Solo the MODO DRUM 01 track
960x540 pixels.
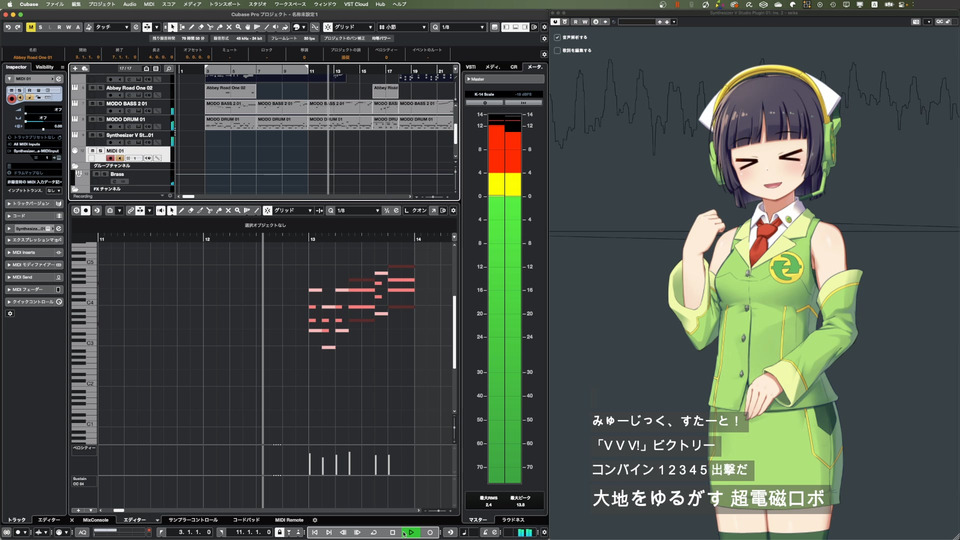pyautogui.click(x=100, y=119)
